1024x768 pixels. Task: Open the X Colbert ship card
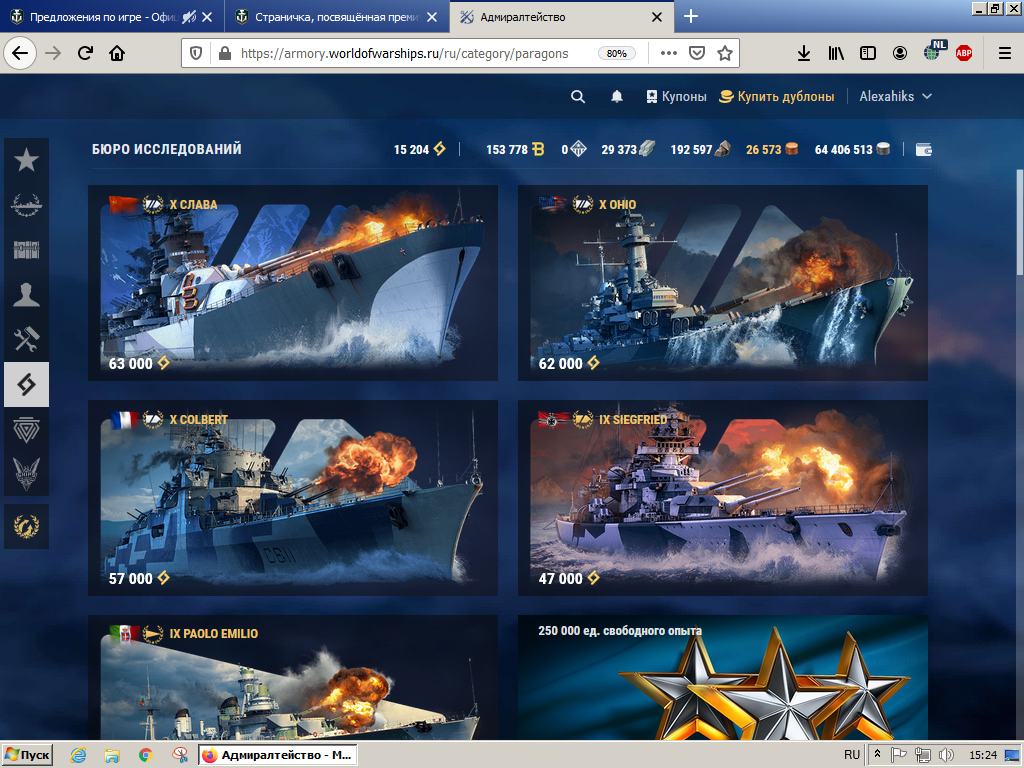(293, 498)
